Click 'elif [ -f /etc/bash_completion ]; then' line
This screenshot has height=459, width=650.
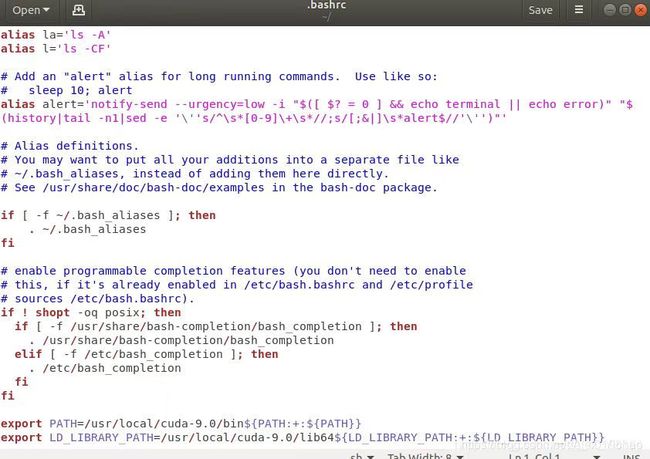coord(146,355)
